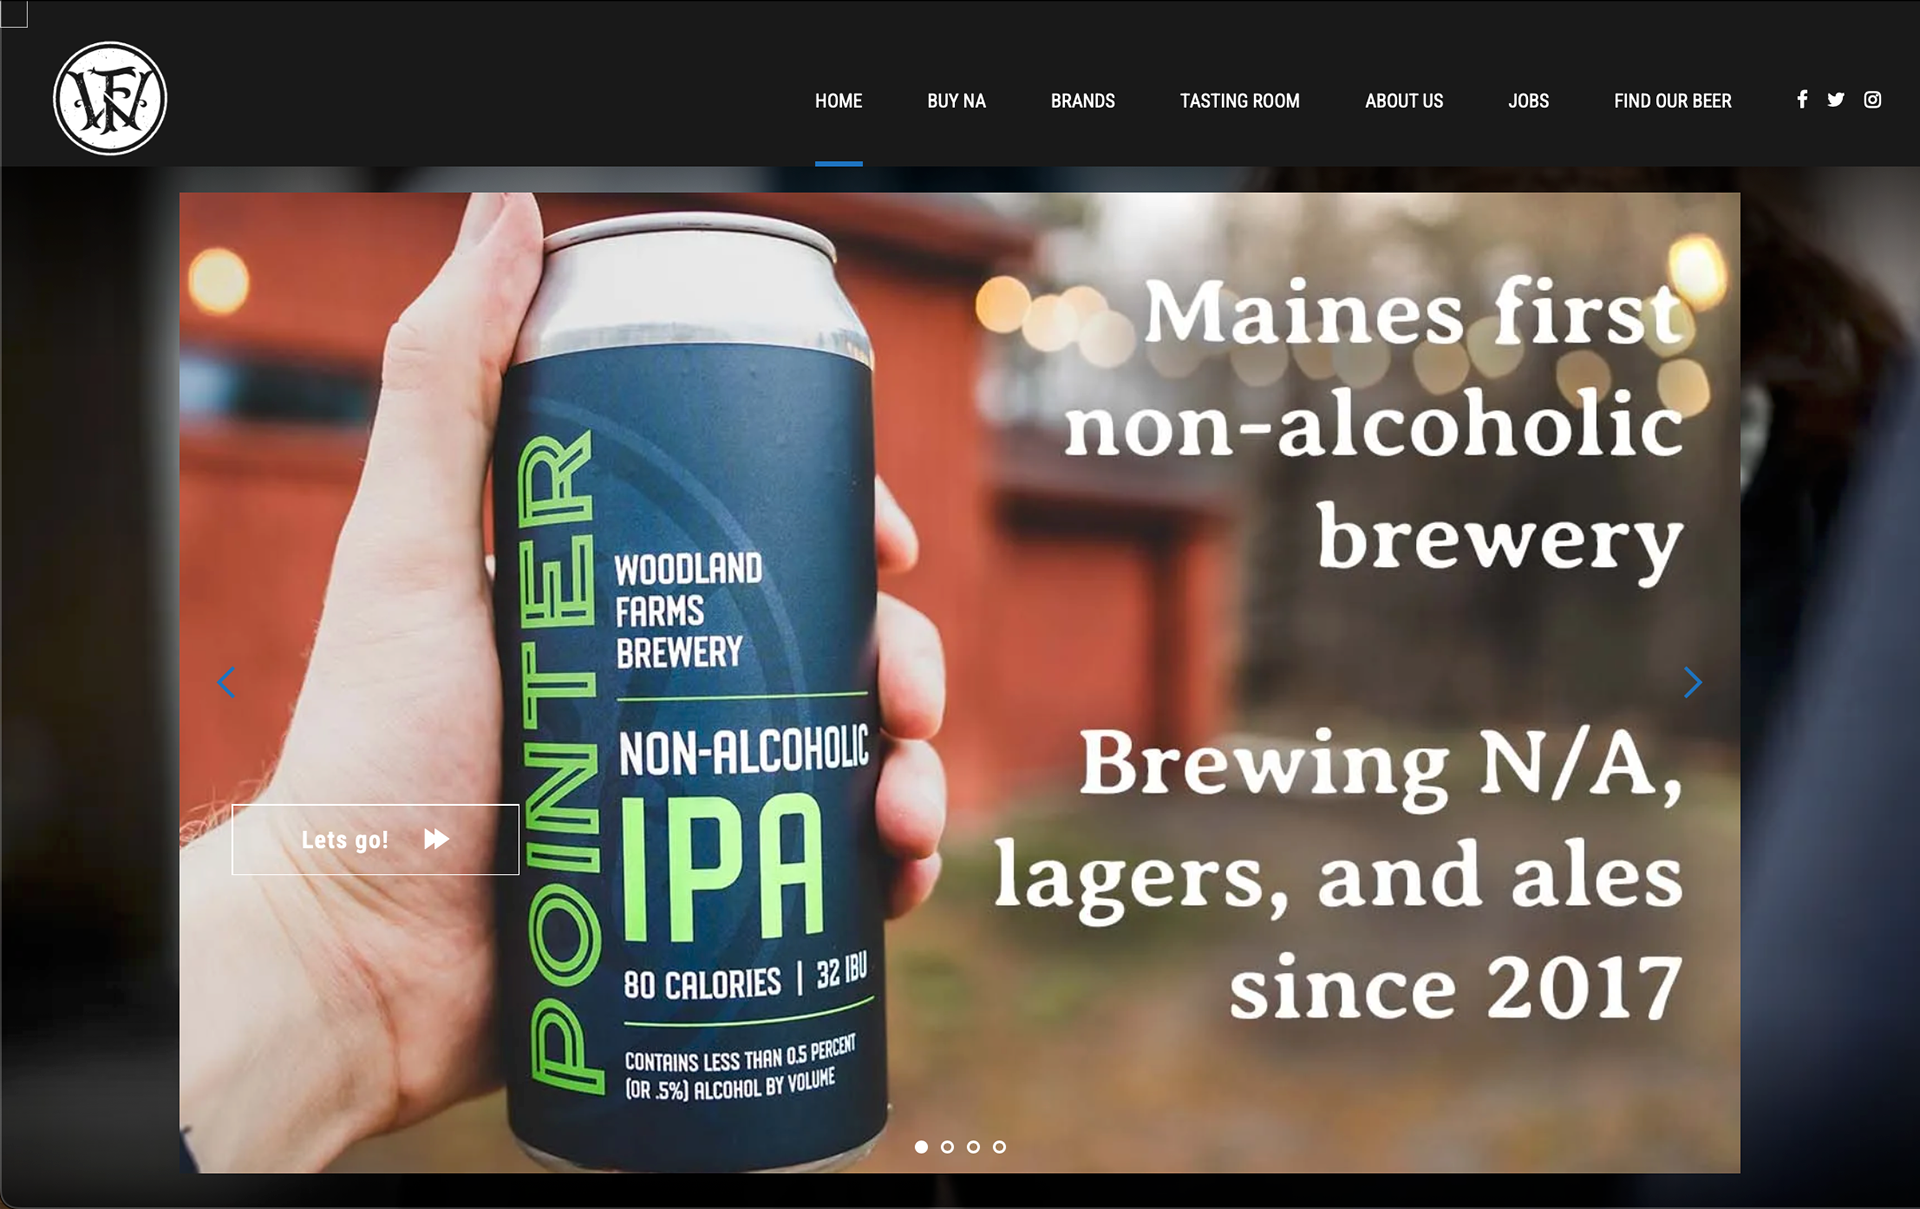
Task: Open the Facebook social icon
Action: coord(1802,100)
